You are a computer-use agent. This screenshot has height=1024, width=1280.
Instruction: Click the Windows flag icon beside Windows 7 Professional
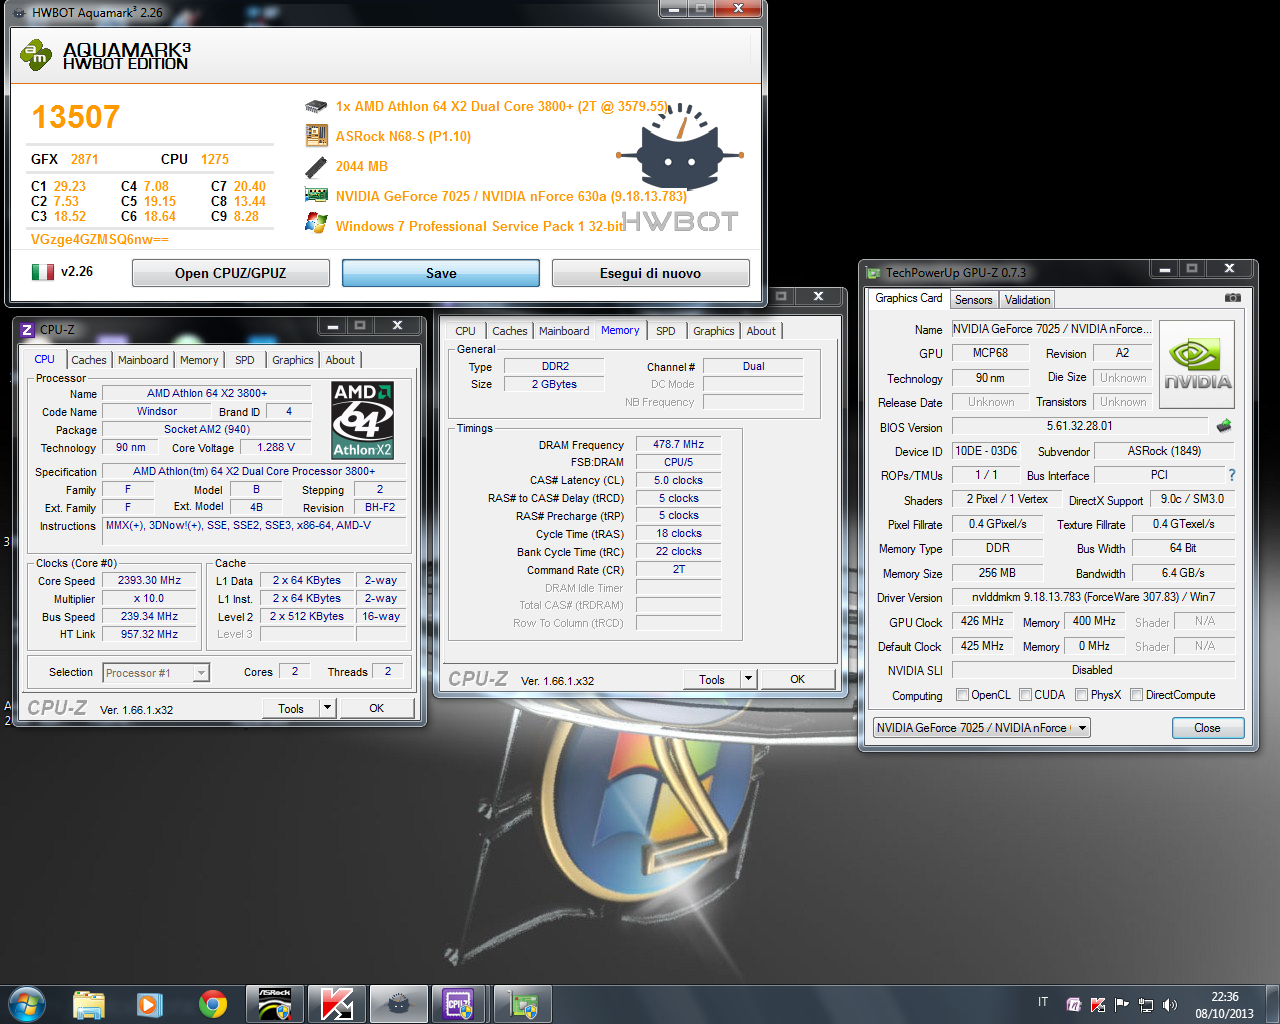click(316, 224)
